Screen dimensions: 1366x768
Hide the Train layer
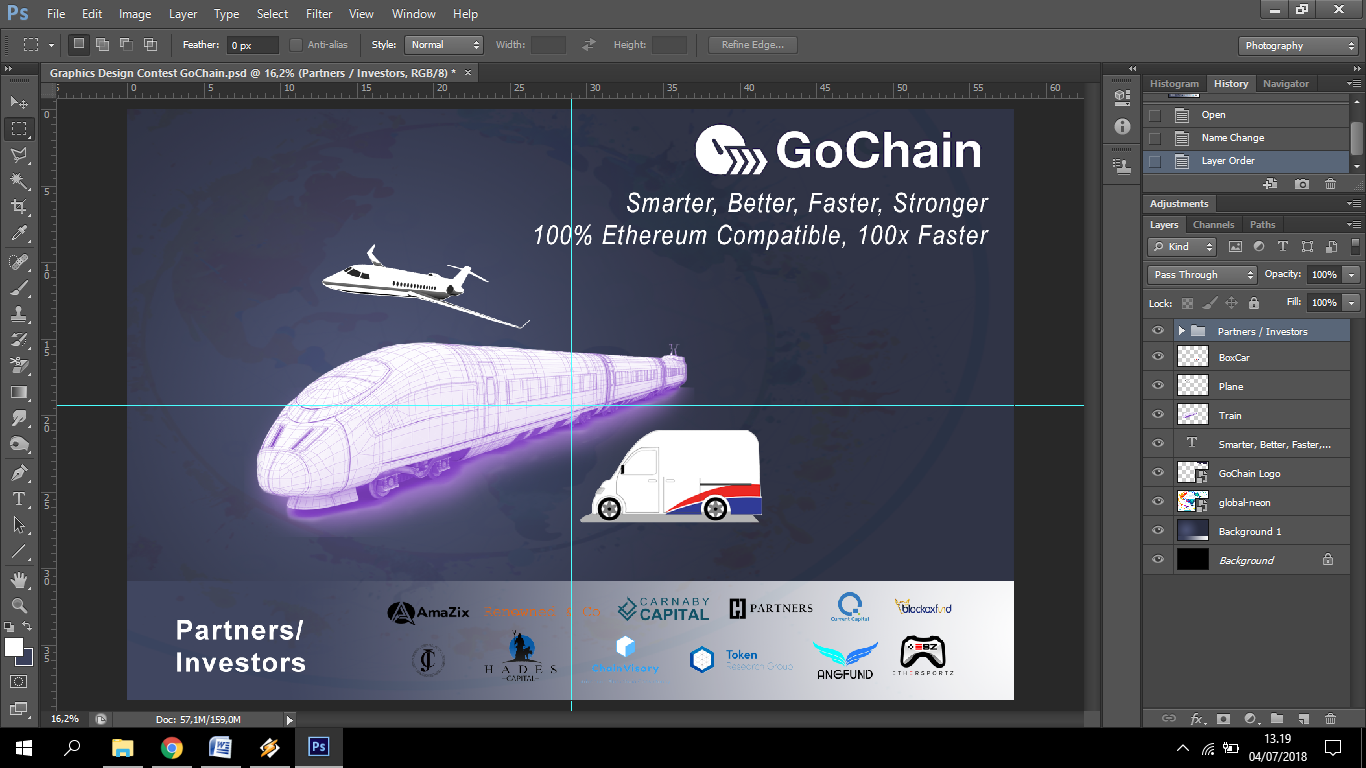[1158, 415]
